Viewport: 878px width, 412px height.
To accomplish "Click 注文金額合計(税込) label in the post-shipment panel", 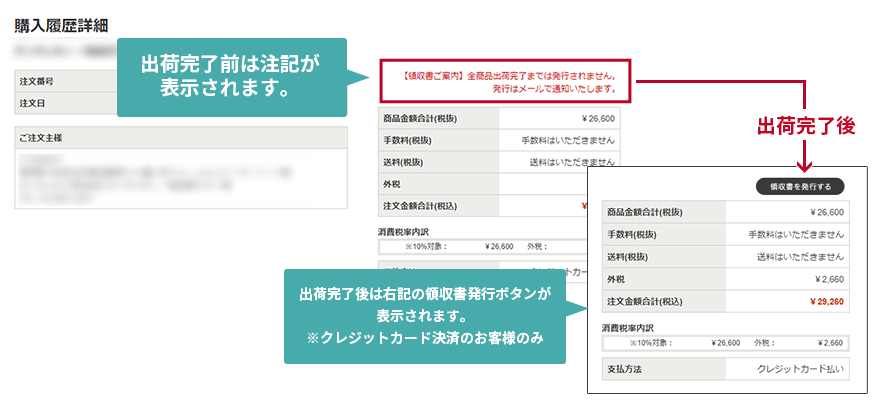I will click(648, 300).
